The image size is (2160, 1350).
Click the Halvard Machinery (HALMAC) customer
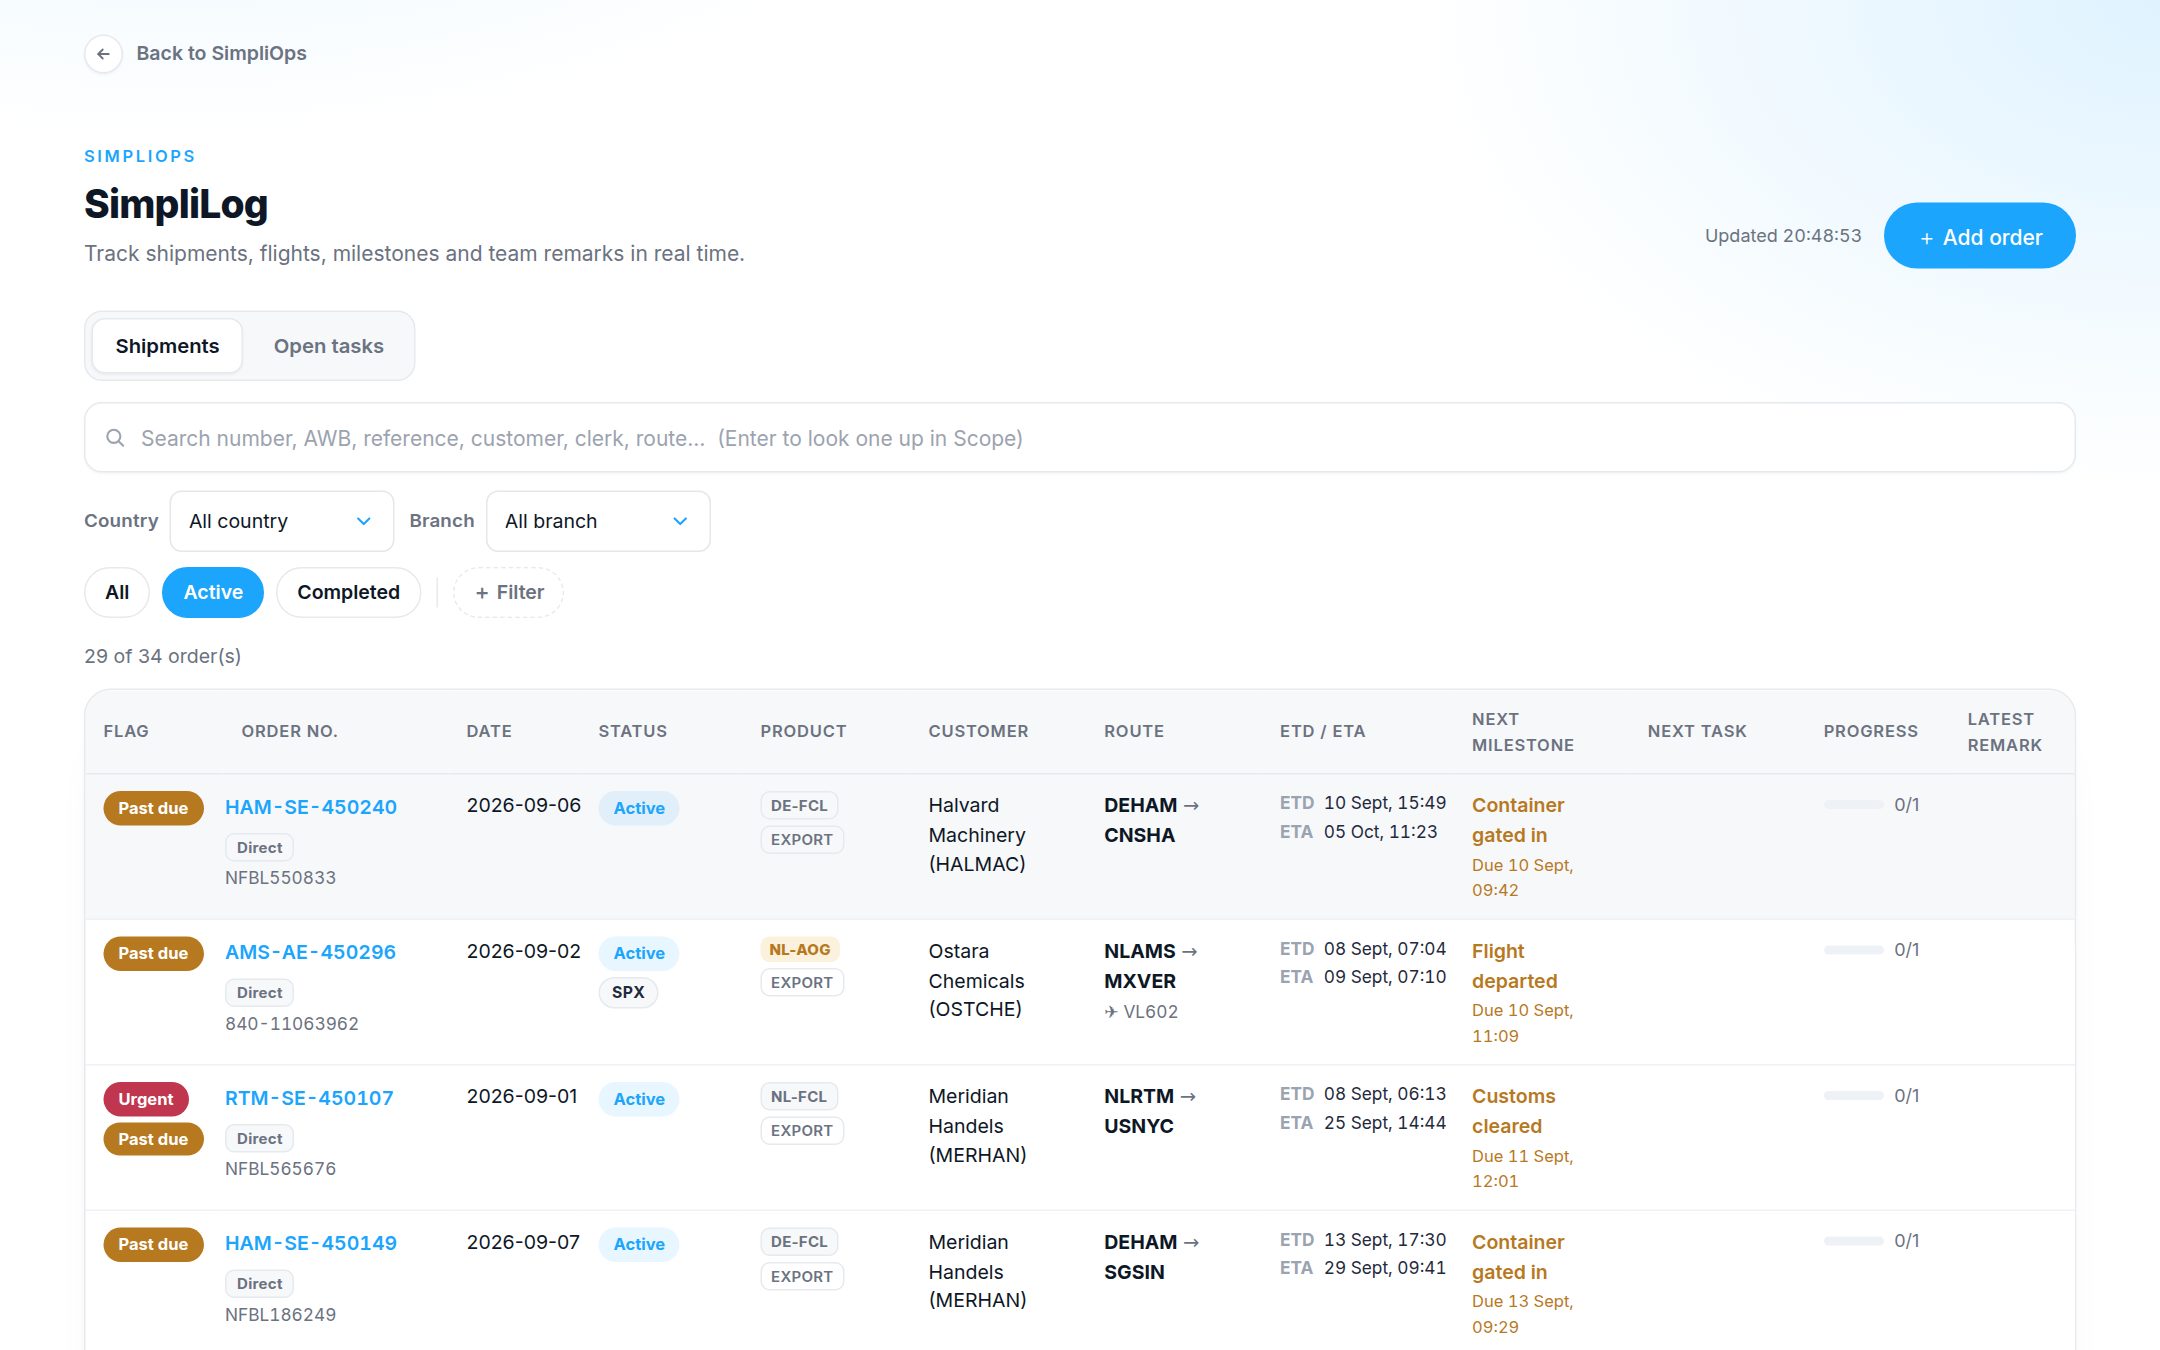point(977,834)
